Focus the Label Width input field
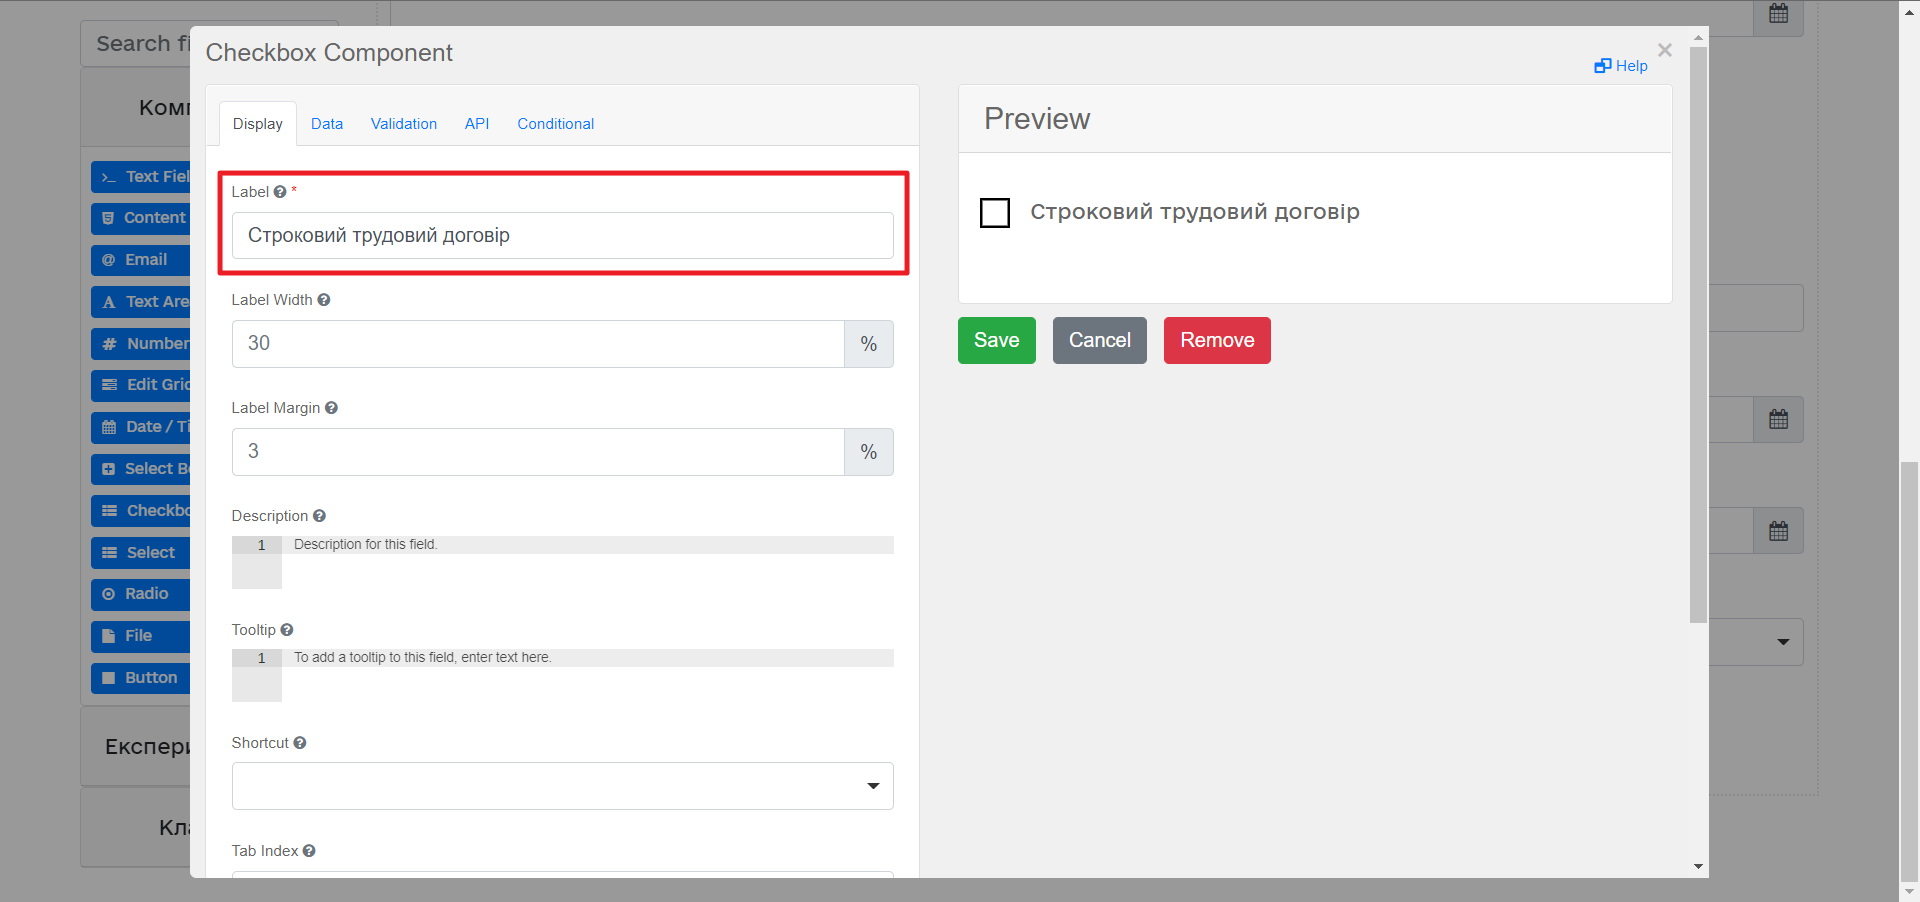 (538, 344)
